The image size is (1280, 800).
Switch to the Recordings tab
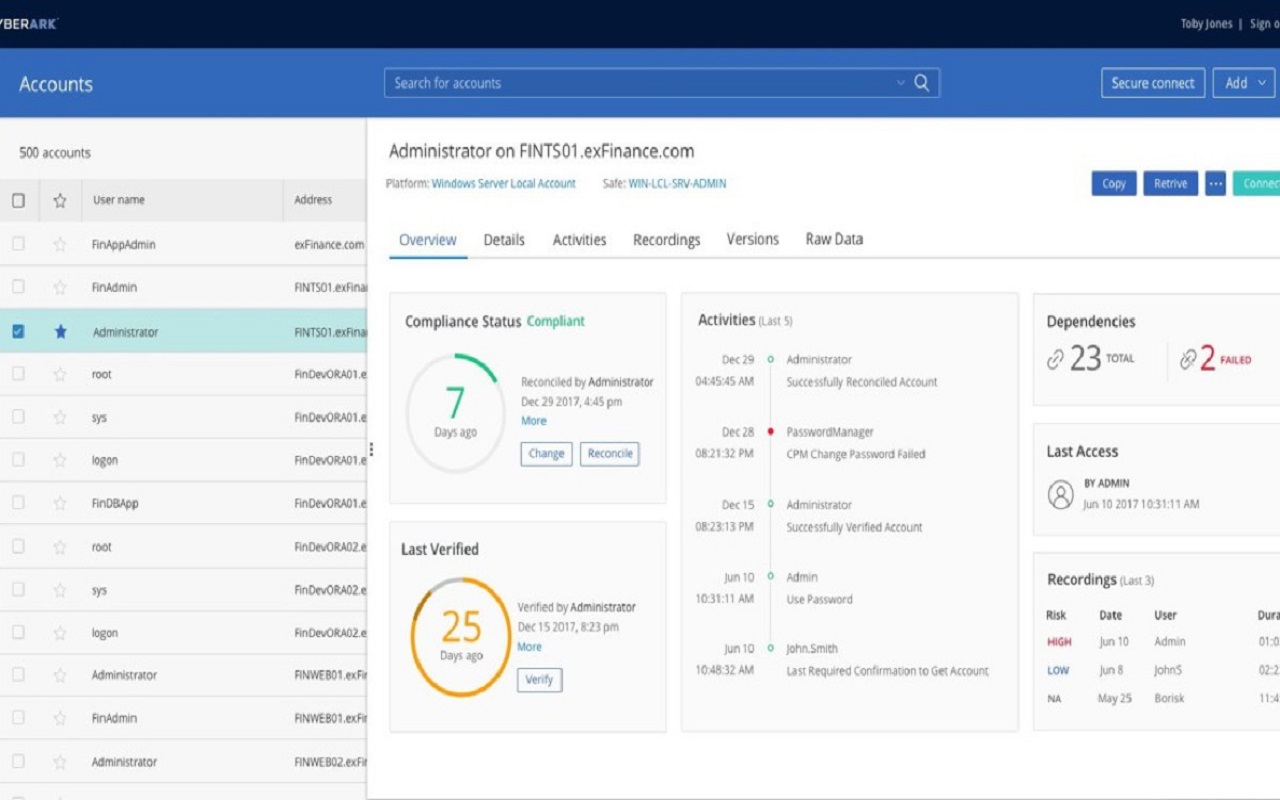(666, 239)
